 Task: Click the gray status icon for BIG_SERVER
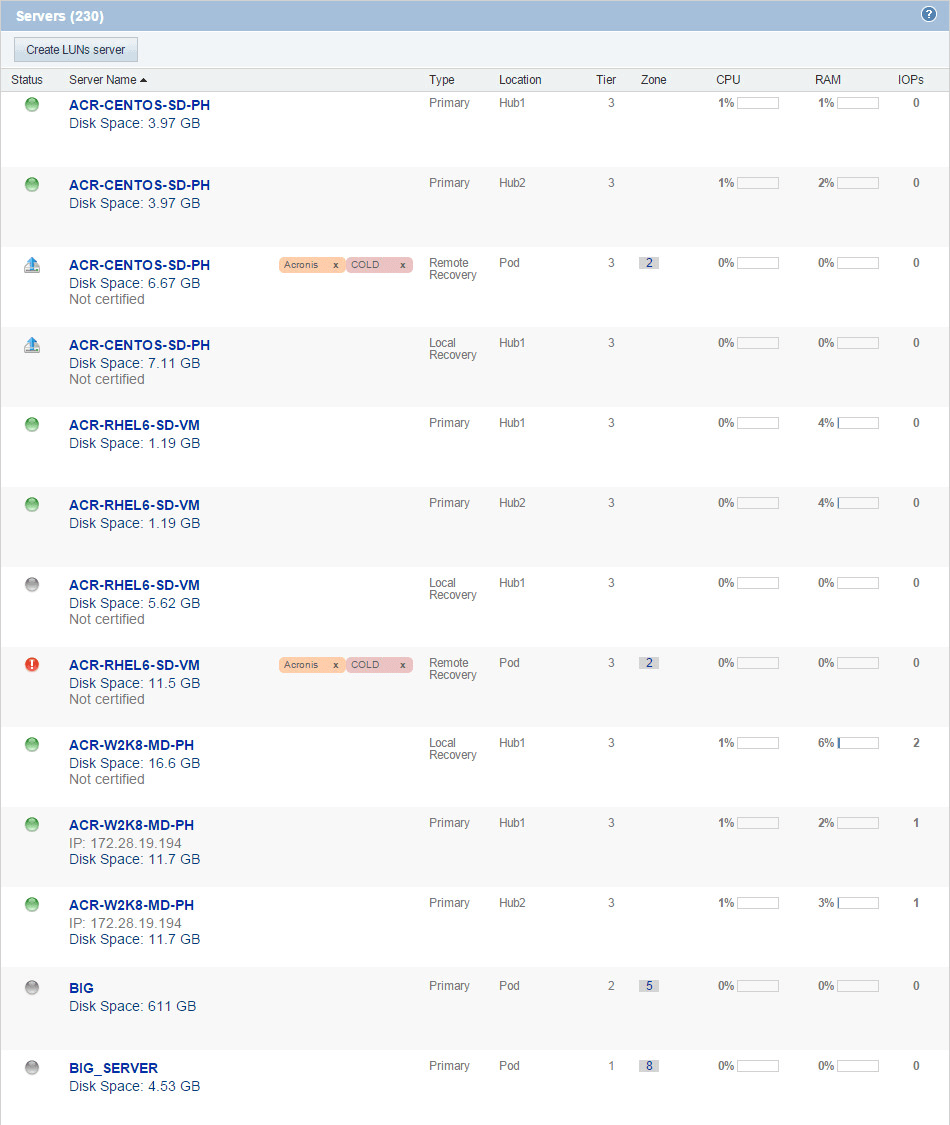[32, 1067]
